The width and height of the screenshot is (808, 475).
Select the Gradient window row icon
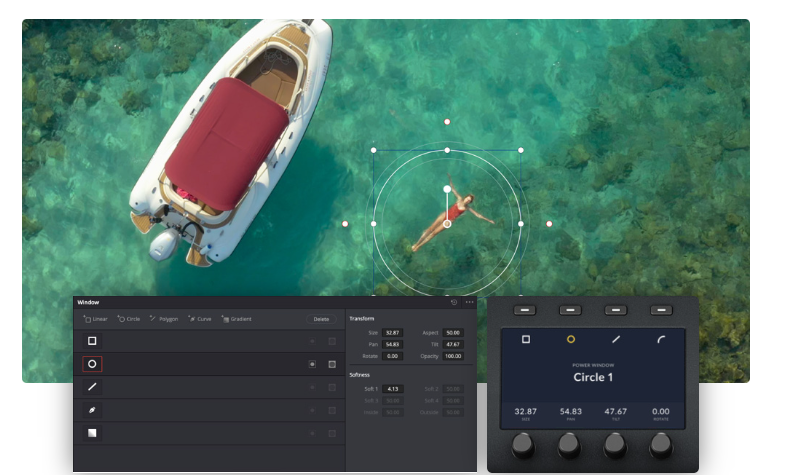(92, 433)
